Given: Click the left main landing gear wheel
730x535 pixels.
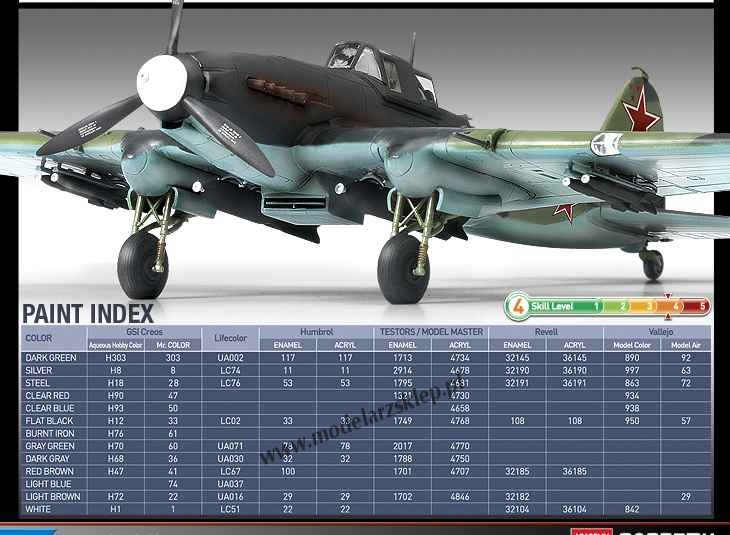Looking at the screenshot, I should [142, 266].
